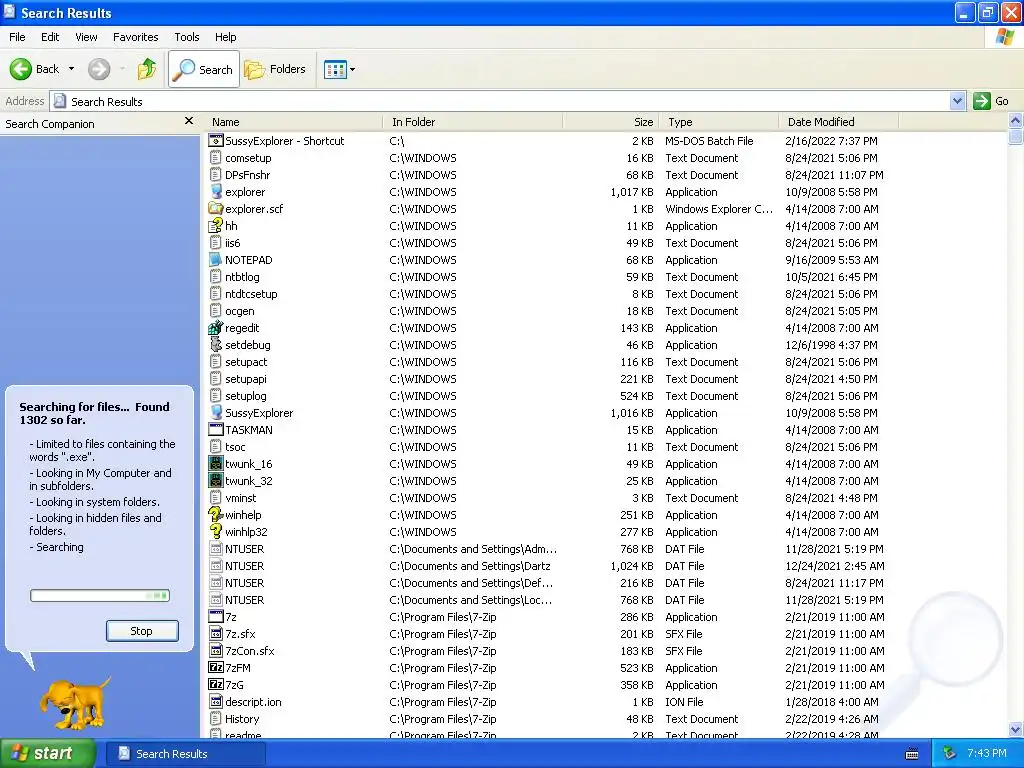Image resolution: width=1024 pixels, height=768 pixels.
Task: Close the Search Companion pane
Action: click(189, 121)
